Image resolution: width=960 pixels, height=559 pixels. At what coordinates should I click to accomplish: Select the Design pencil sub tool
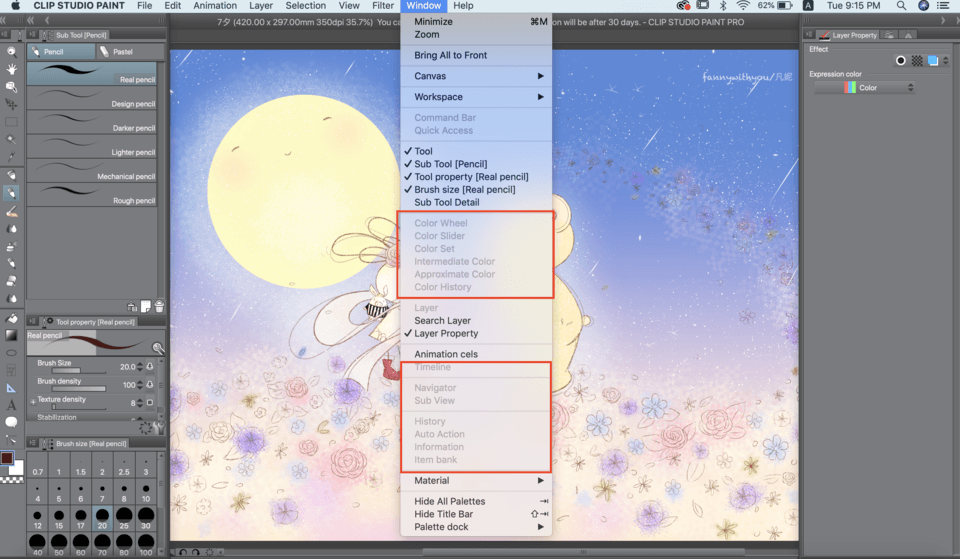point(92,98)
